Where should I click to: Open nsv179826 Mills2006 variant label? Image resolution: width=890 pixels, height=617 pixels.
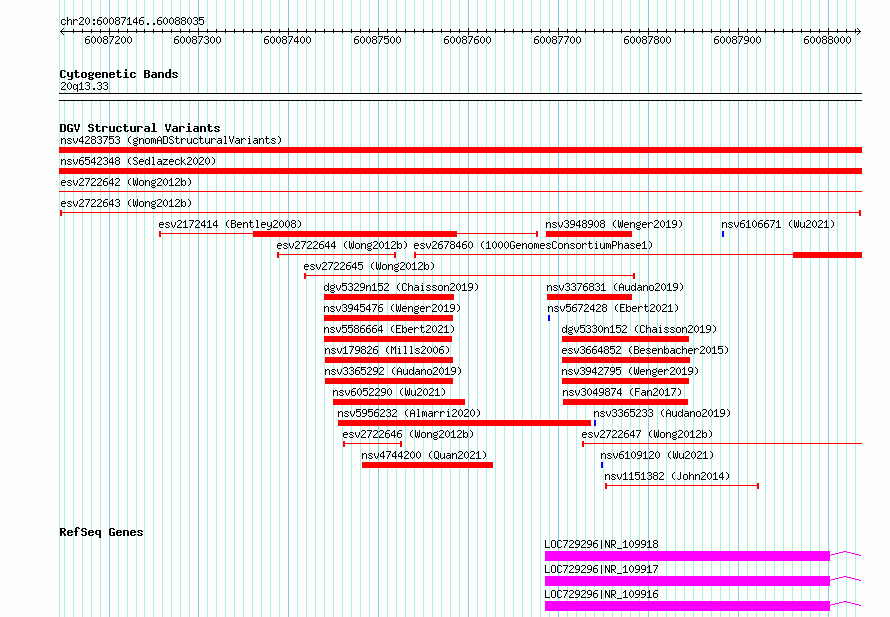tap(387, 350)
